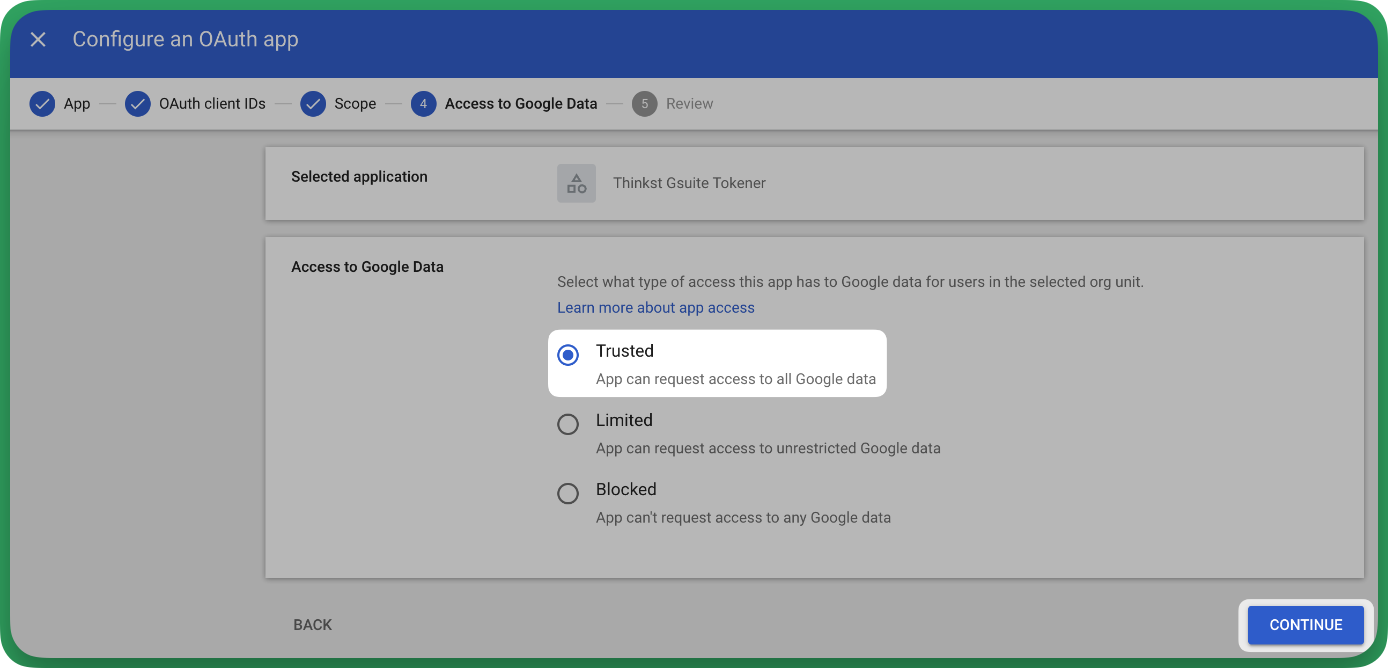Click the CONTINUE button
The height and width of the screenshot is (668, 1388).
click(x=1306, y=625)
